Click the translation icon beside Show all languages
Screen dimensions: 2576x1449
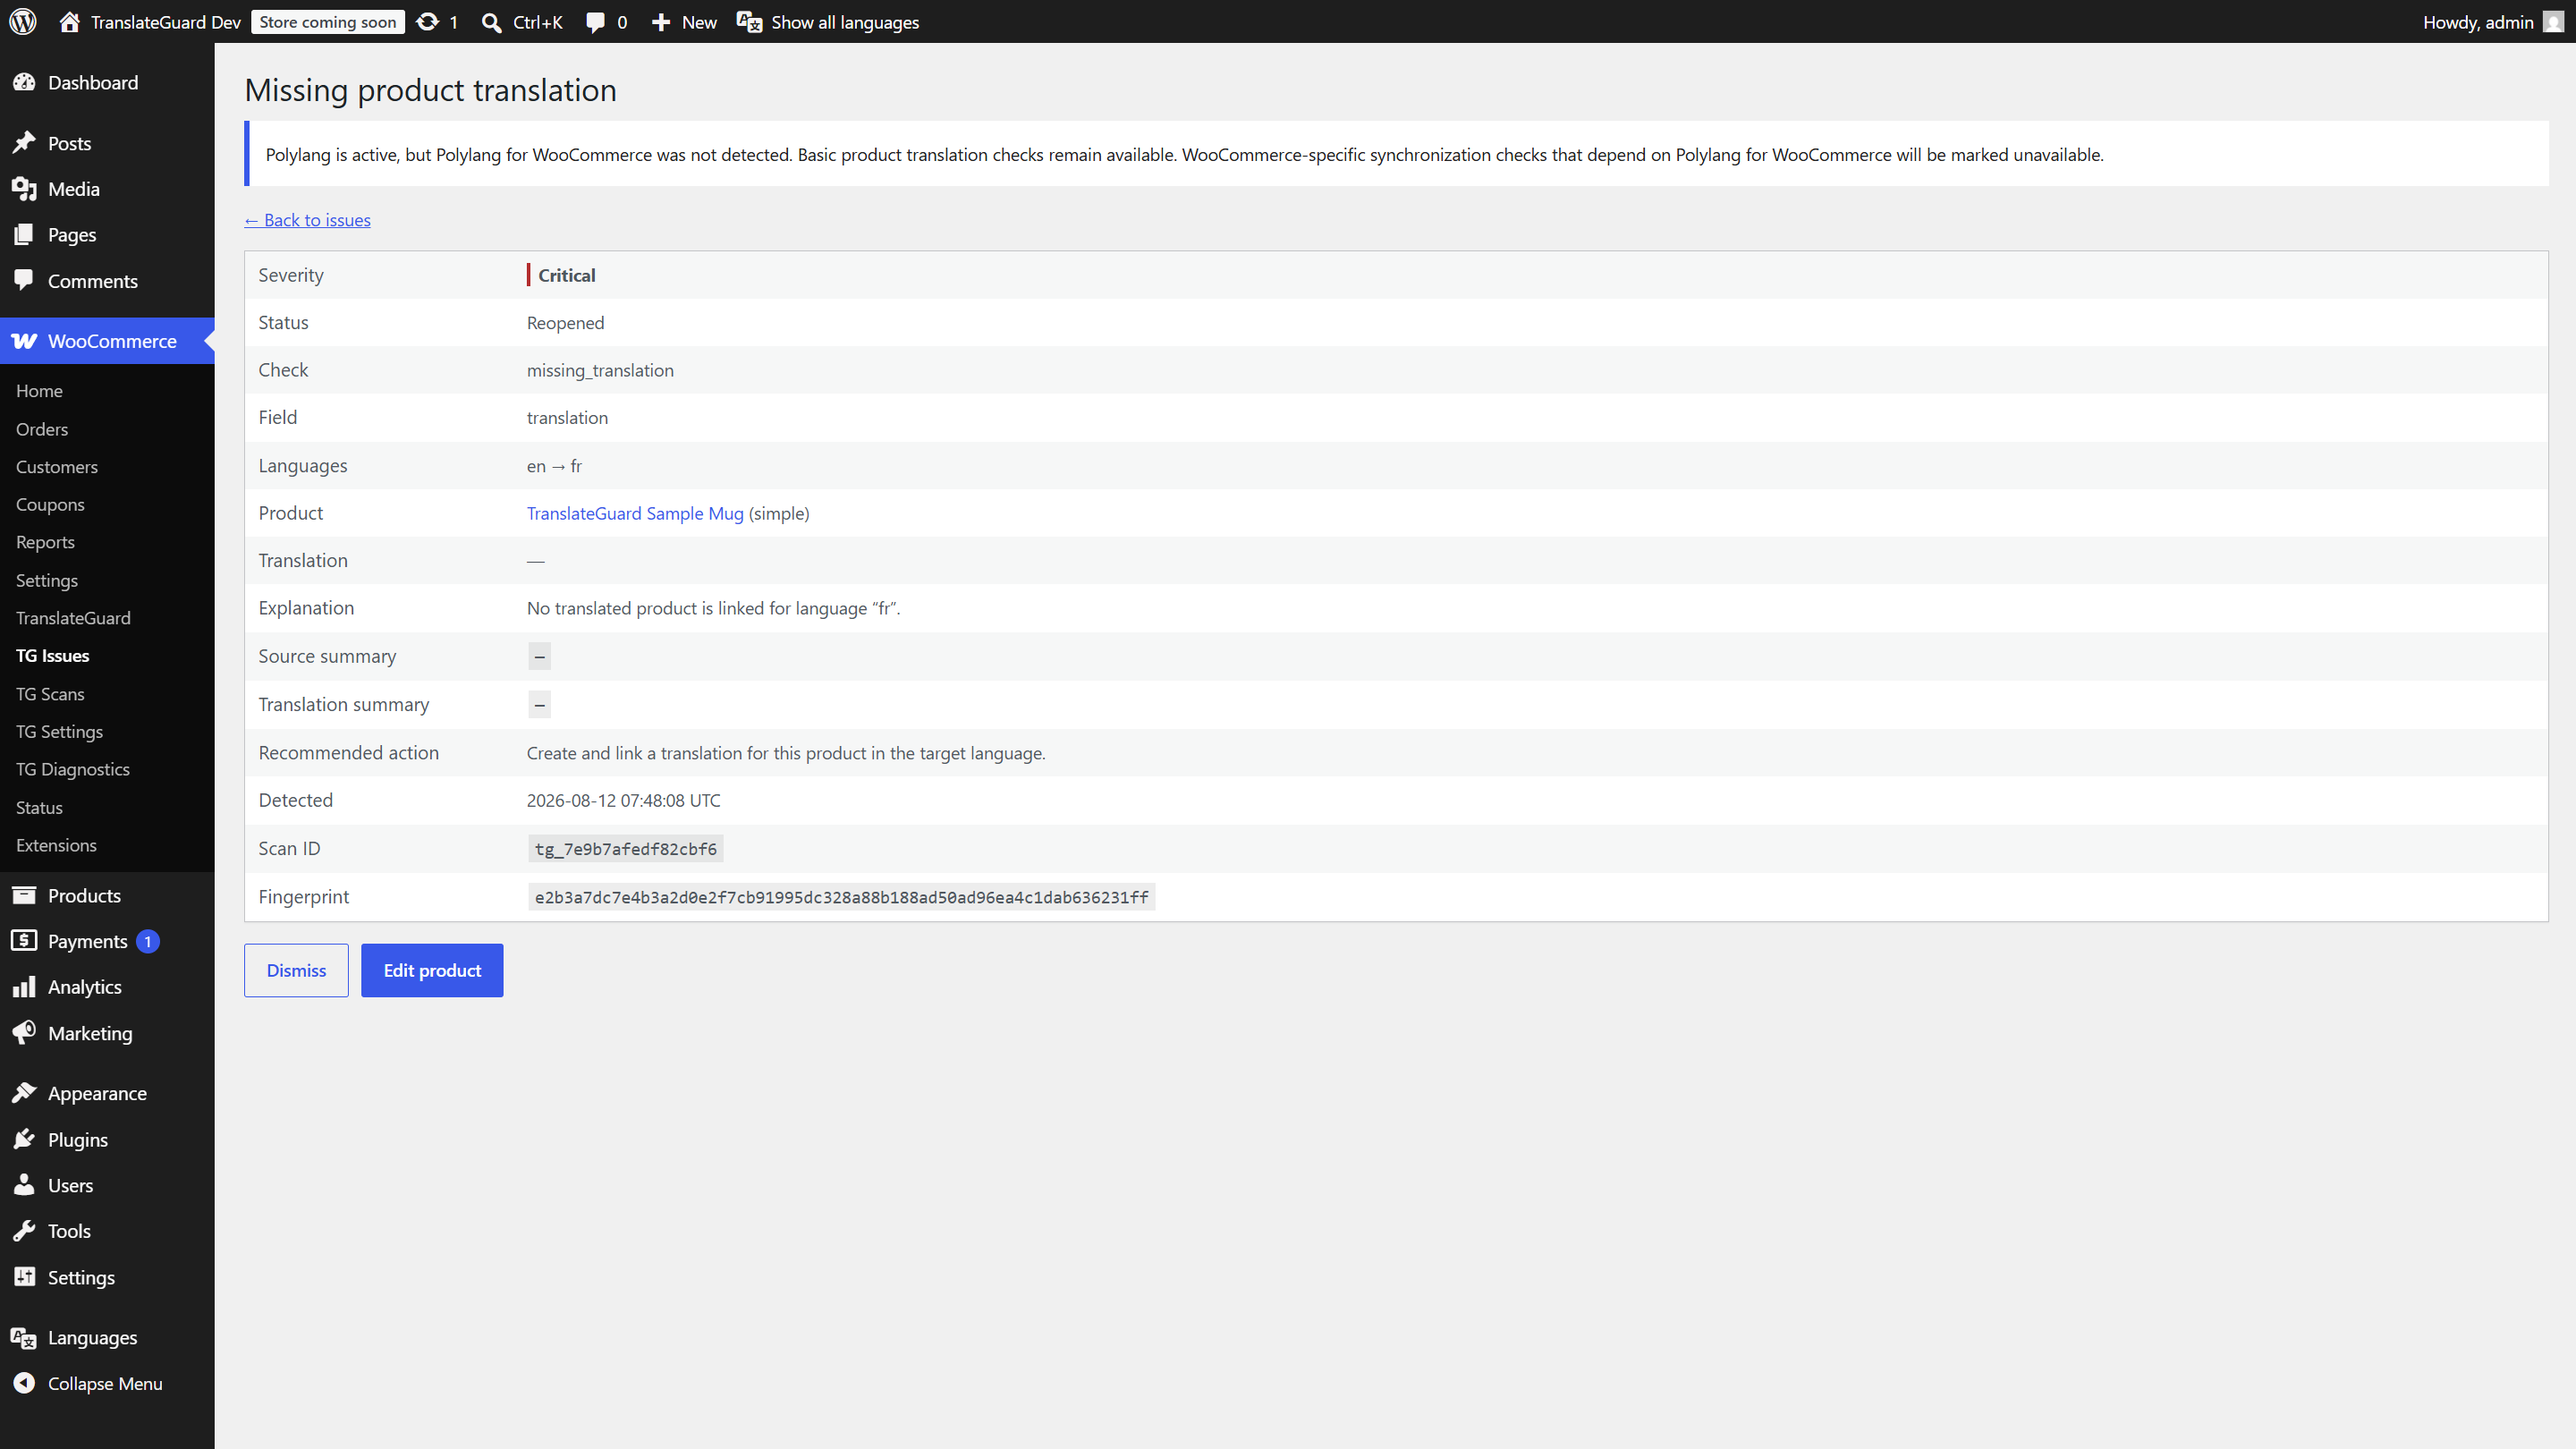[749, 22]
